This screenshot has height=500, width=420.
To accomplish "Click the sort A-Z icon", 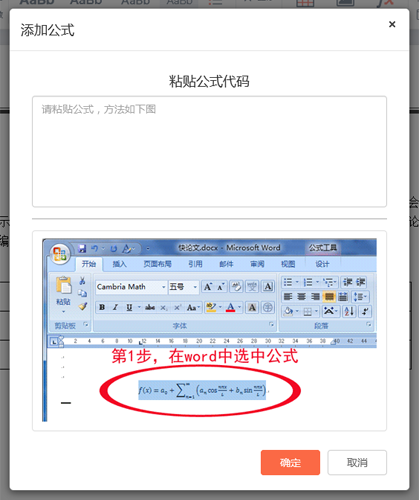I will click(x=349, y=311).
